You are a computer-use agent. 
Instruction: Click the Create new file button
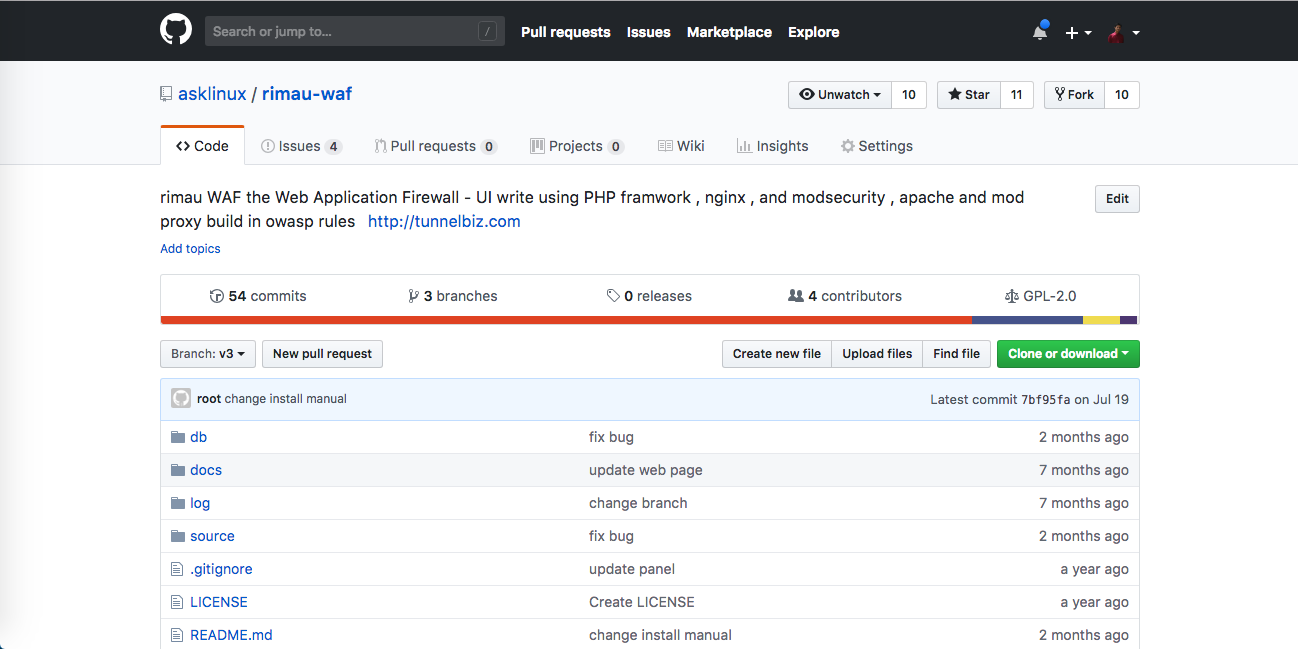(x=777, y=354)
